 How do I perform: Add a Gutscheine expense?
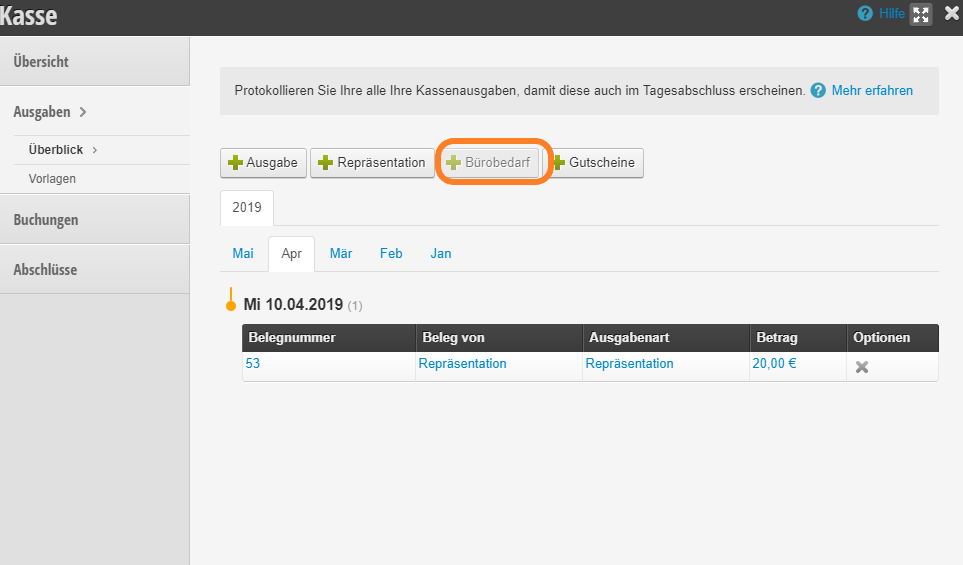[594, 163]
